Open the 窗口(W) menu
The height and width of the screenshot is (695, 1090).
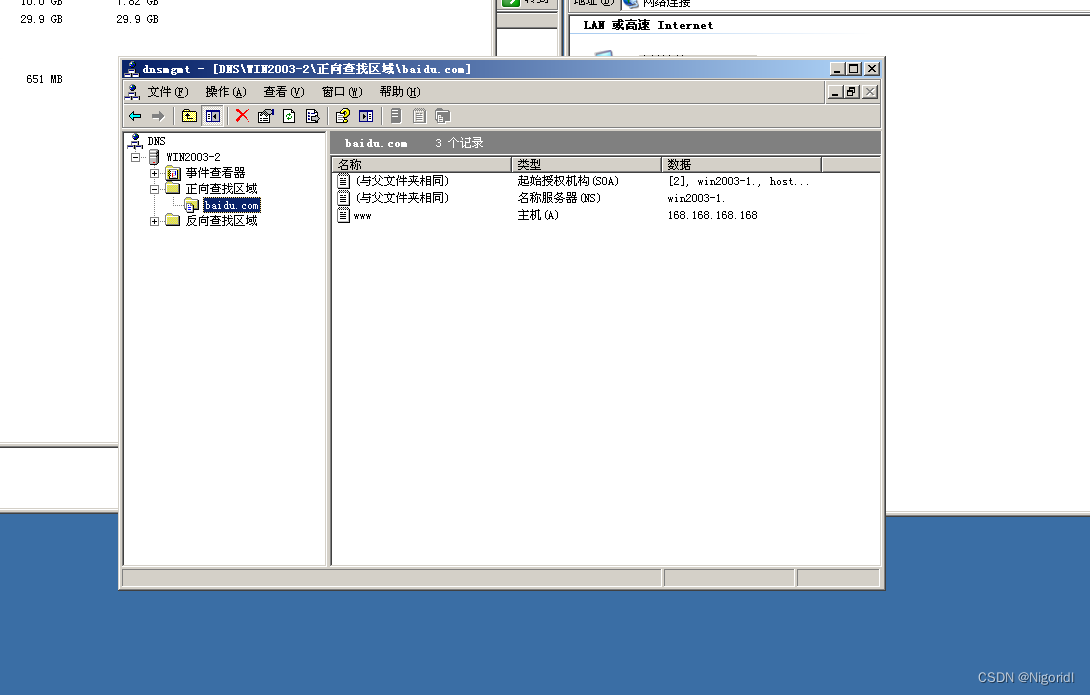pos(342,92)
